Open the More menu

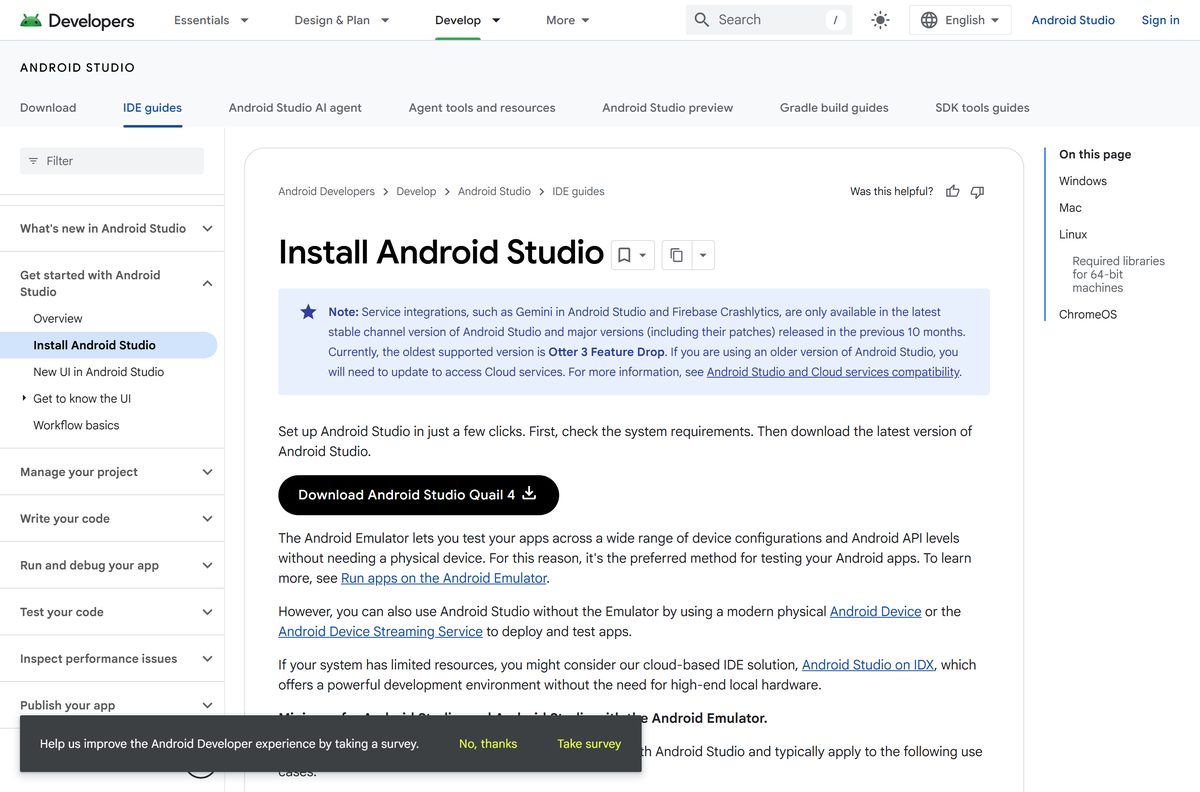coord(568,20)
